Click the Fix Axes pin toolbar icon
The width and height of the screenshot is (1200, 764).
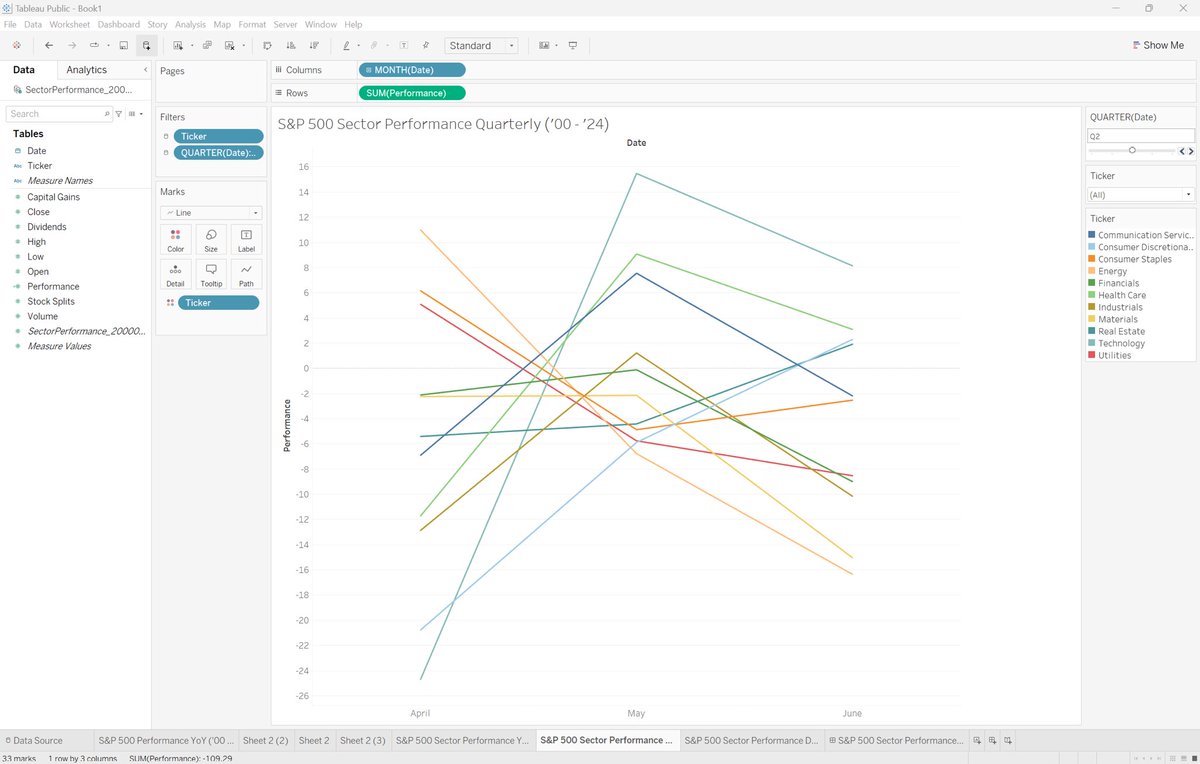pyautogui.click(x=425, y=45)
